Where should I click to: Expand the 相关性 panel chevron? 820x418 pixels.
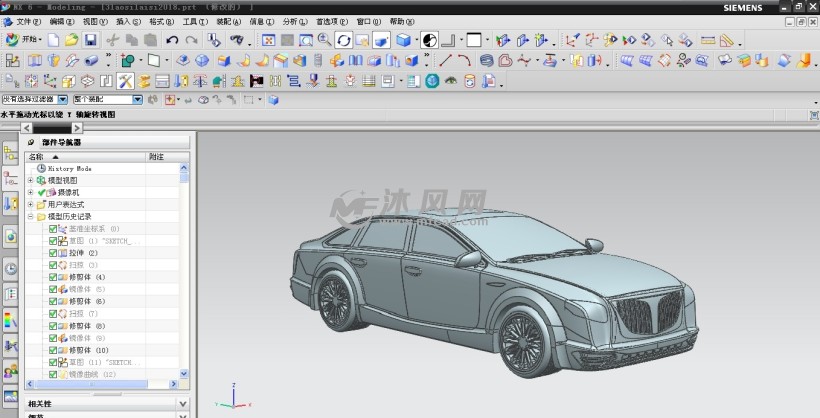click(x=183, y=403)
